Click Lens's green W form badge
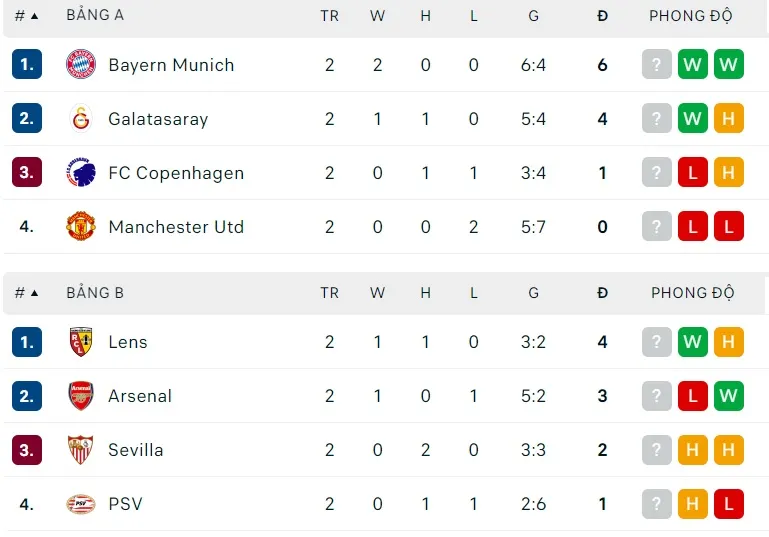Image resolution: width=769 pixels, height=537 pixels. [x=692, y=342]
